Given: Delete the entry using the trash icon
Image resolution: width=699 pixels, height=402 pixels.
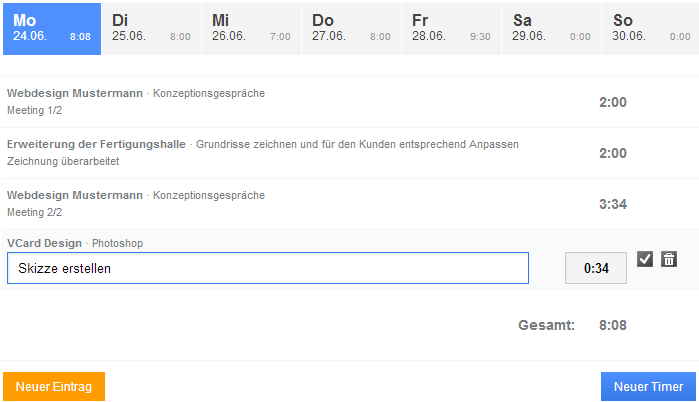Looking at the screenshot, I should (669, 260).
